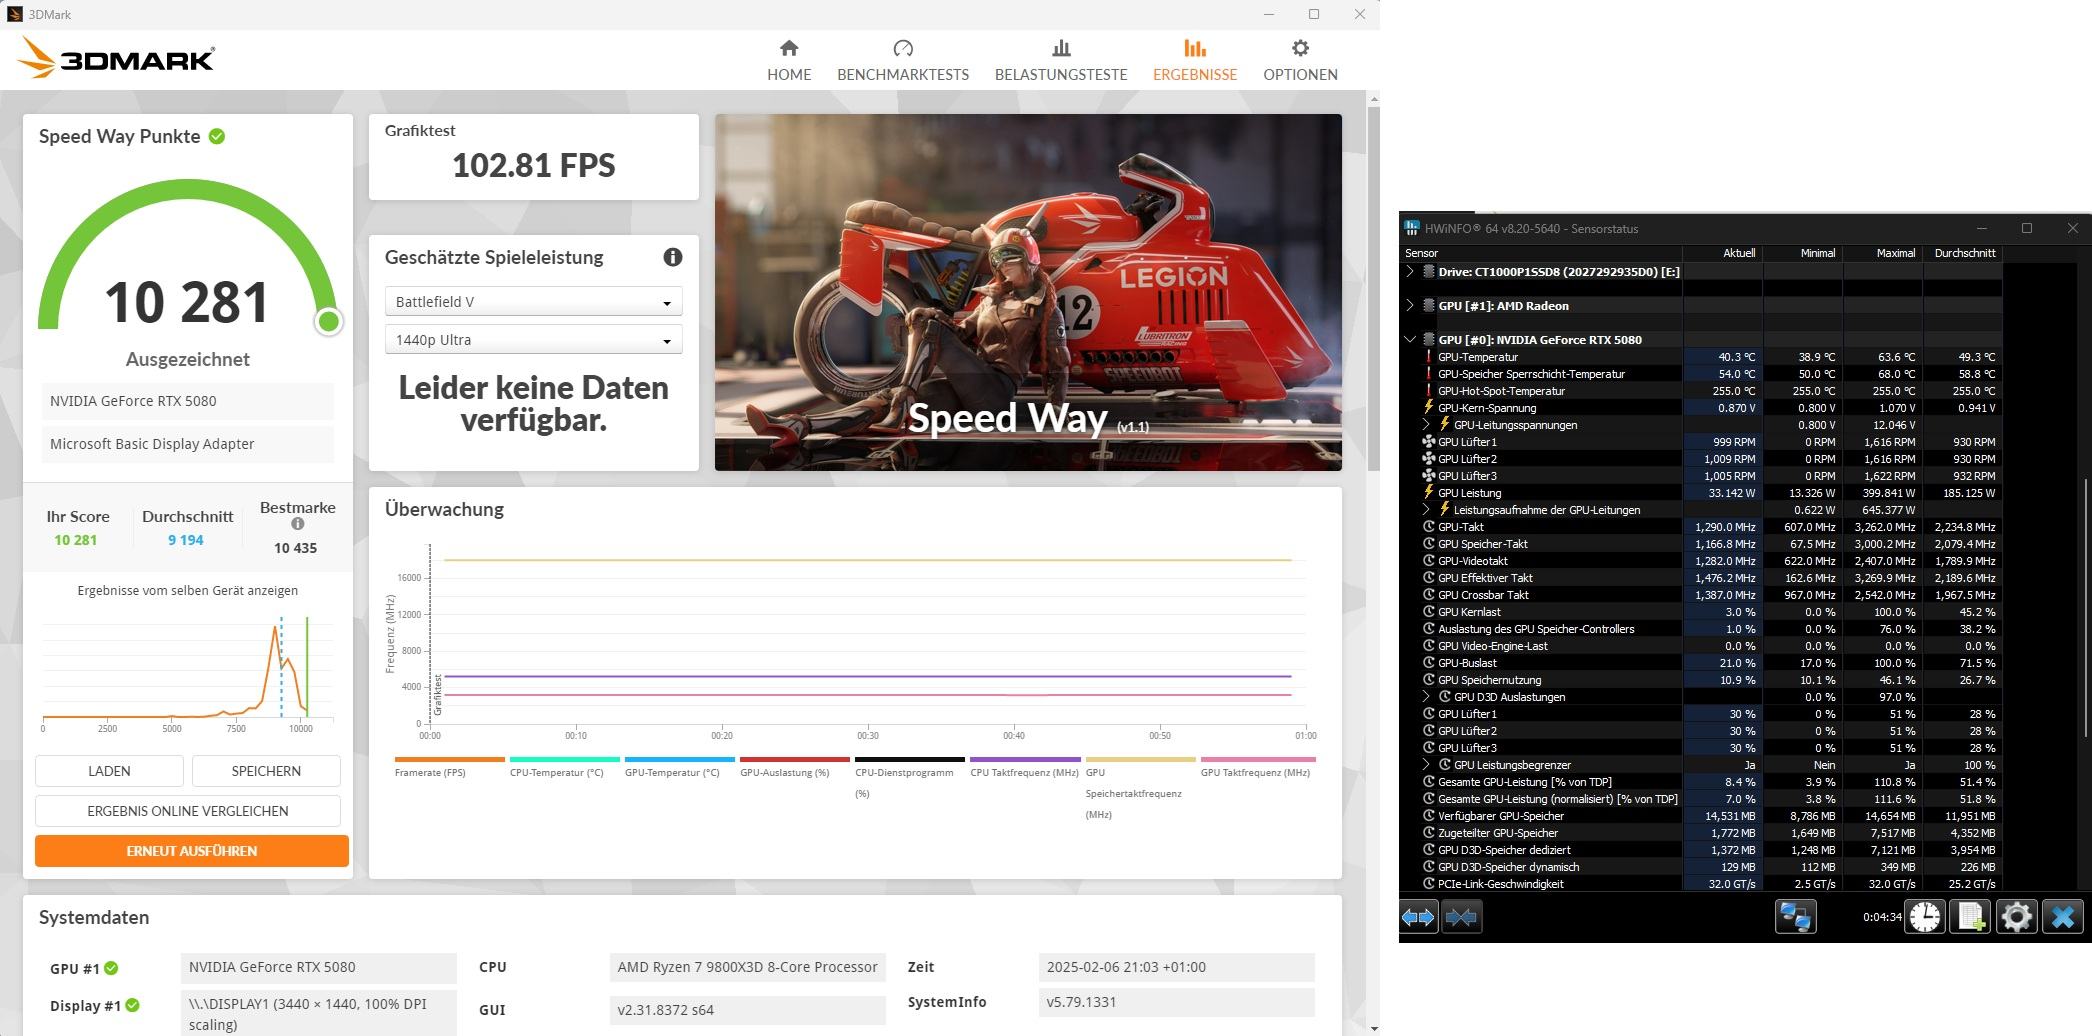Click ERGEBNIS ONLINE VERGLEICHEN
Image resolution: width=2092 pixels, height=1036 pixels.
188,811
